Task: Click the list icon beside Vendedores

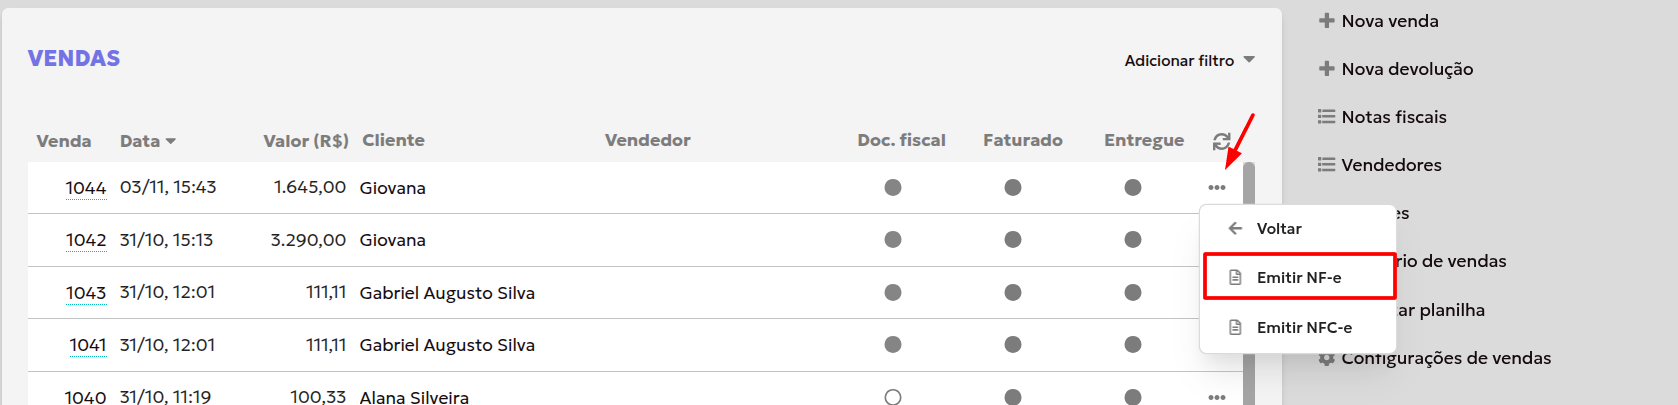Action: [x=1327, y=165]
